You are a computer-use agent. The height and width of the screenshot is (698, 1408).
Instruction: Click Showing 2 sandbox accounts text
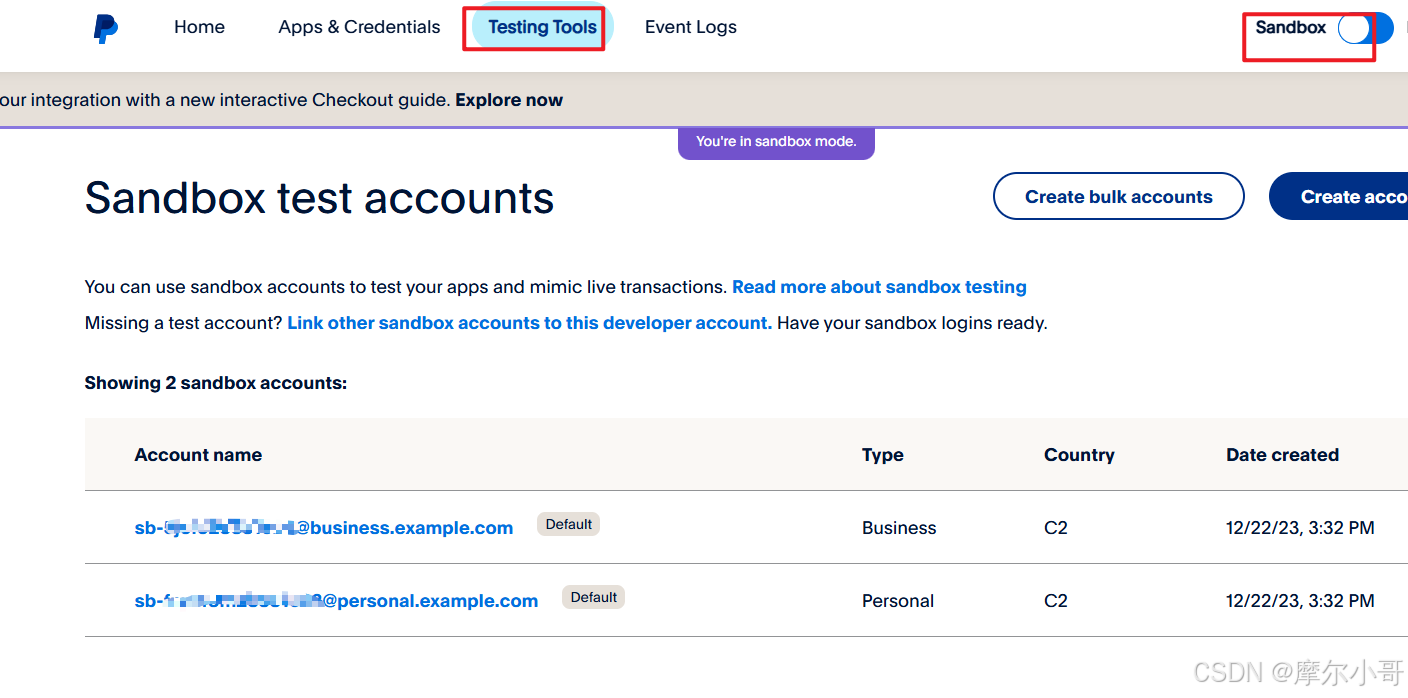point(215,383)
